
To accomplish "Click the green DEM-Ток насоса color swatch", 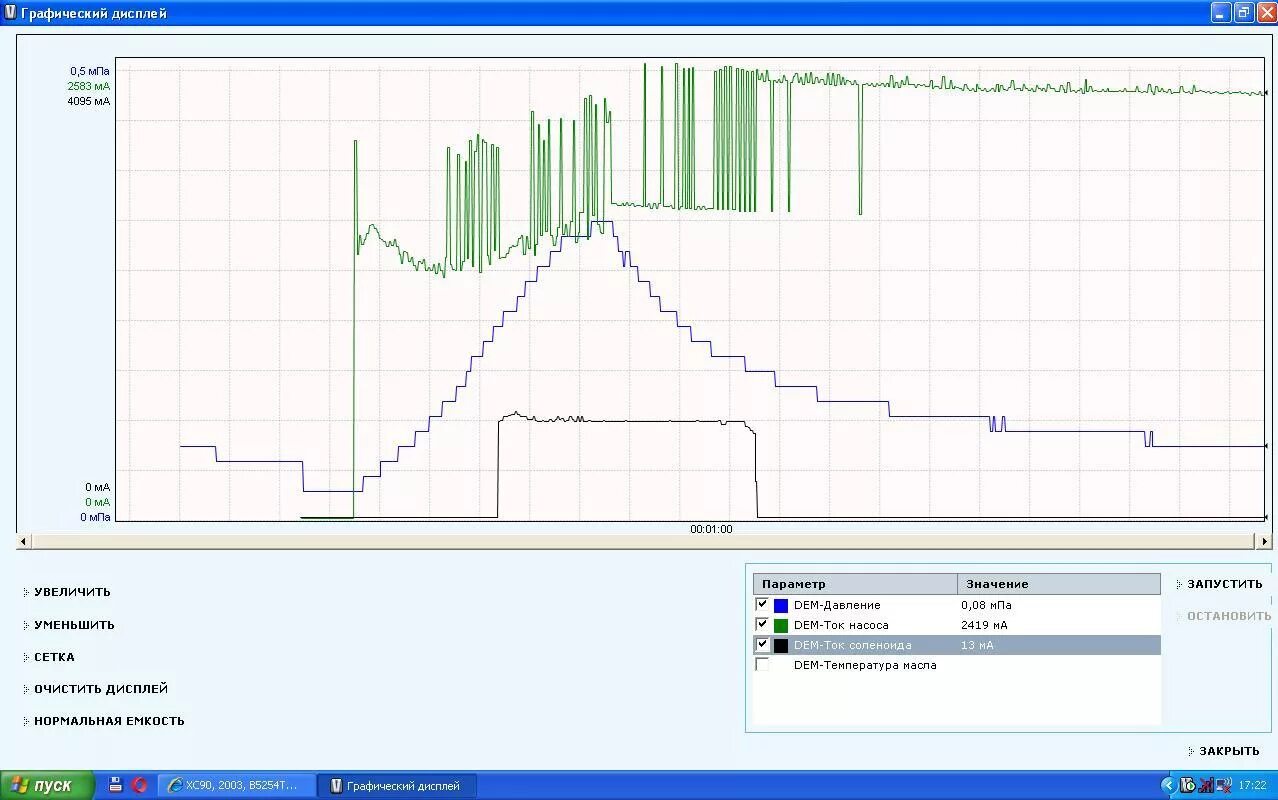I will 781,626.
